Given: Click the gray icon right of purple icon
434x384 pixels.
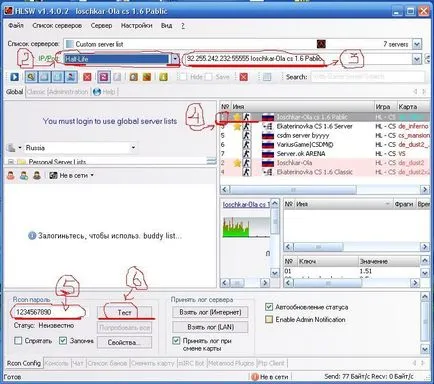Looking at the screenshot, I should coord(117,77).
